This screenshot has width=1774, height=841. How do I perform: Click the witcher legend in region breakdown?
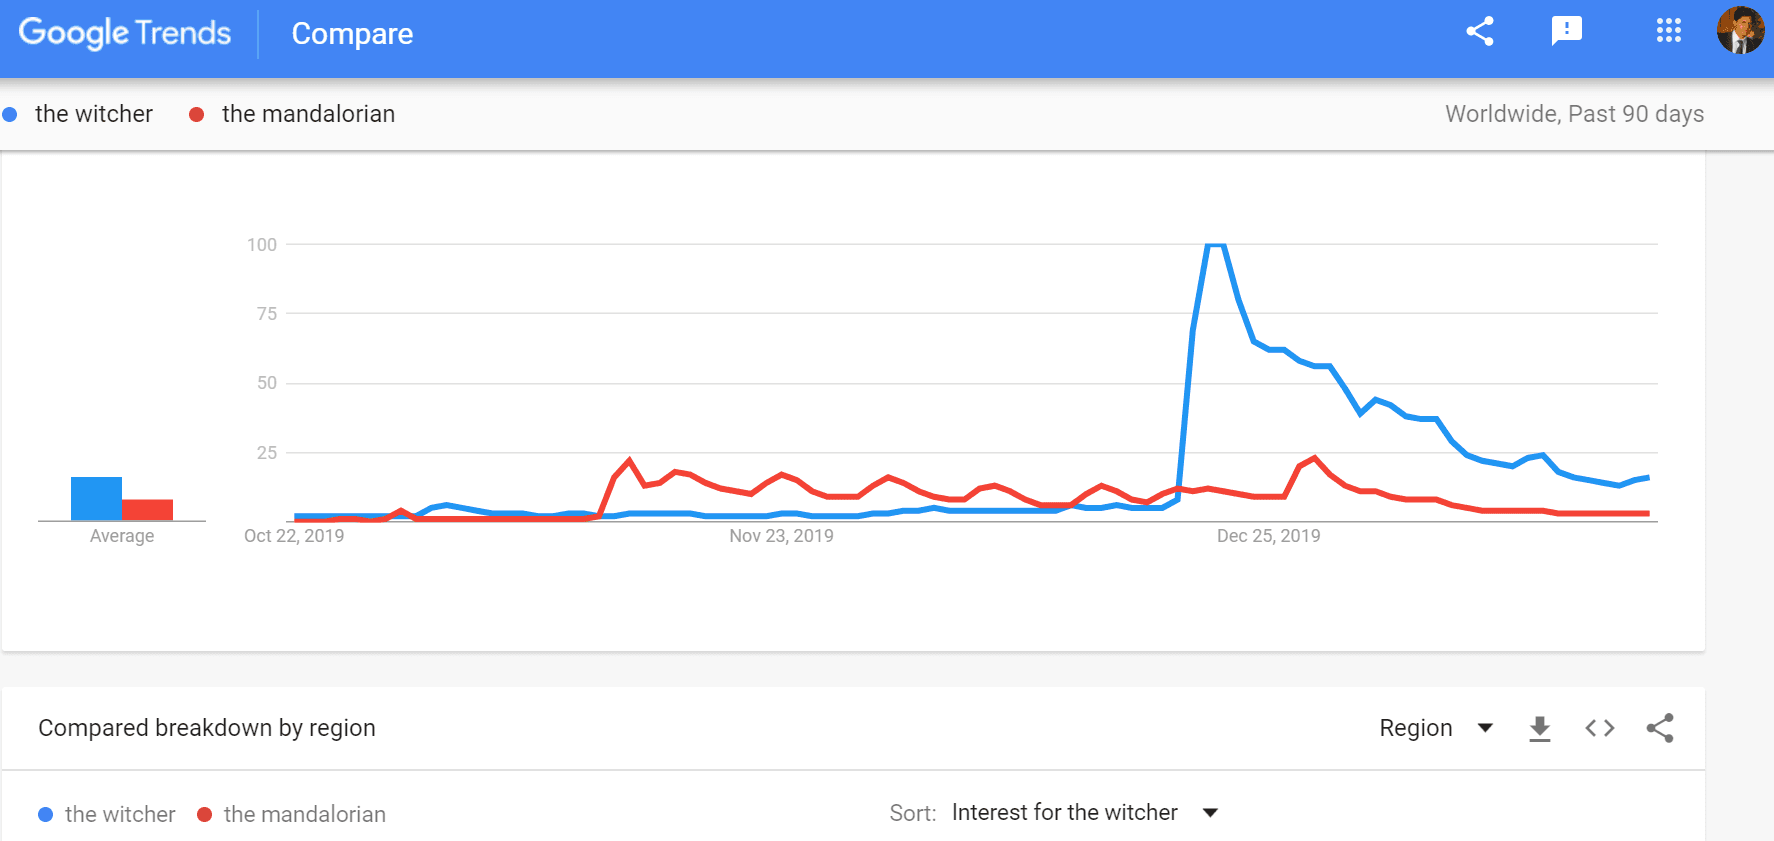119,815
